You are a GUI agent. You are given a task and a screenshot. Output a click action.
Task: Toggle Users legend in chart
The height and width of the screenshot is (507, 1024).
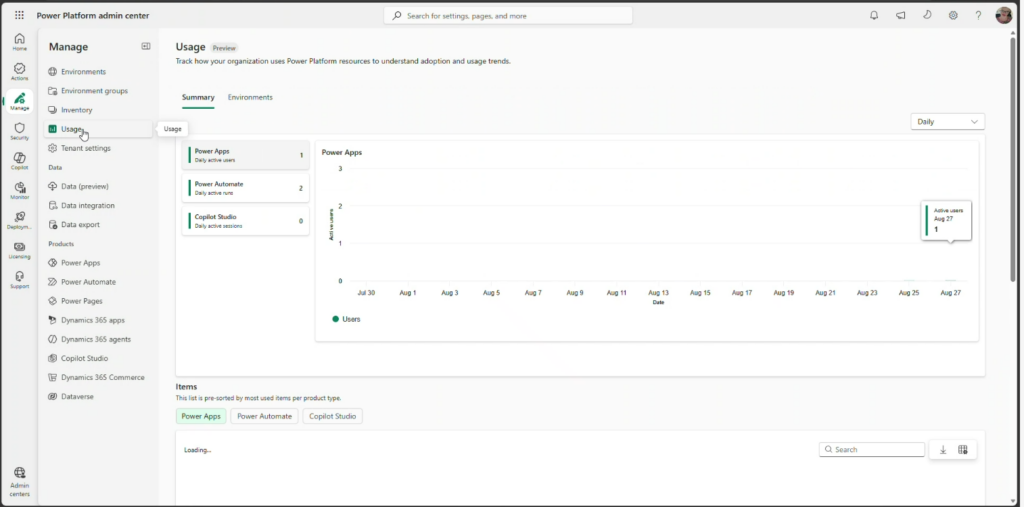coord(346,319)
